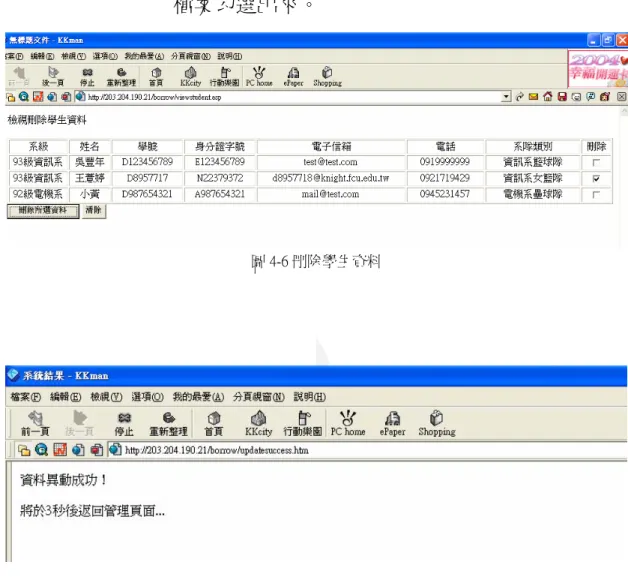This screenshot has height=577, width=628.
Task: Tick delete checkbox for 小黃 row
Action: 596,194
